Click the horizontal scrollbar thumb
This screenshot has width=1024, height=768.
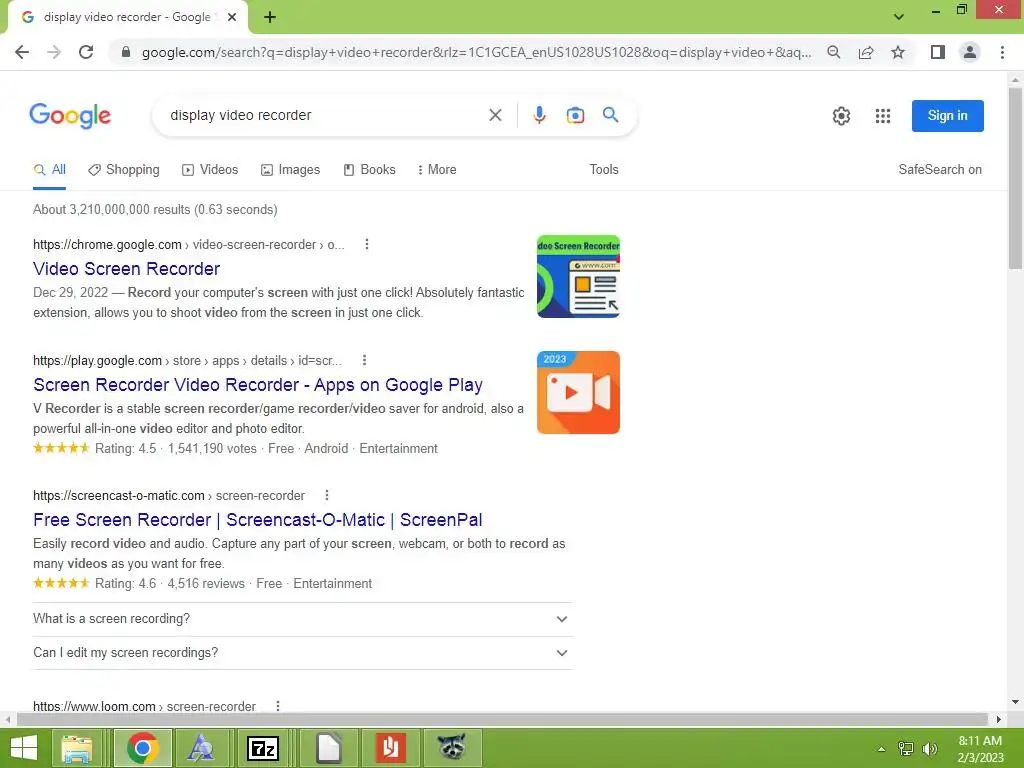502,720
